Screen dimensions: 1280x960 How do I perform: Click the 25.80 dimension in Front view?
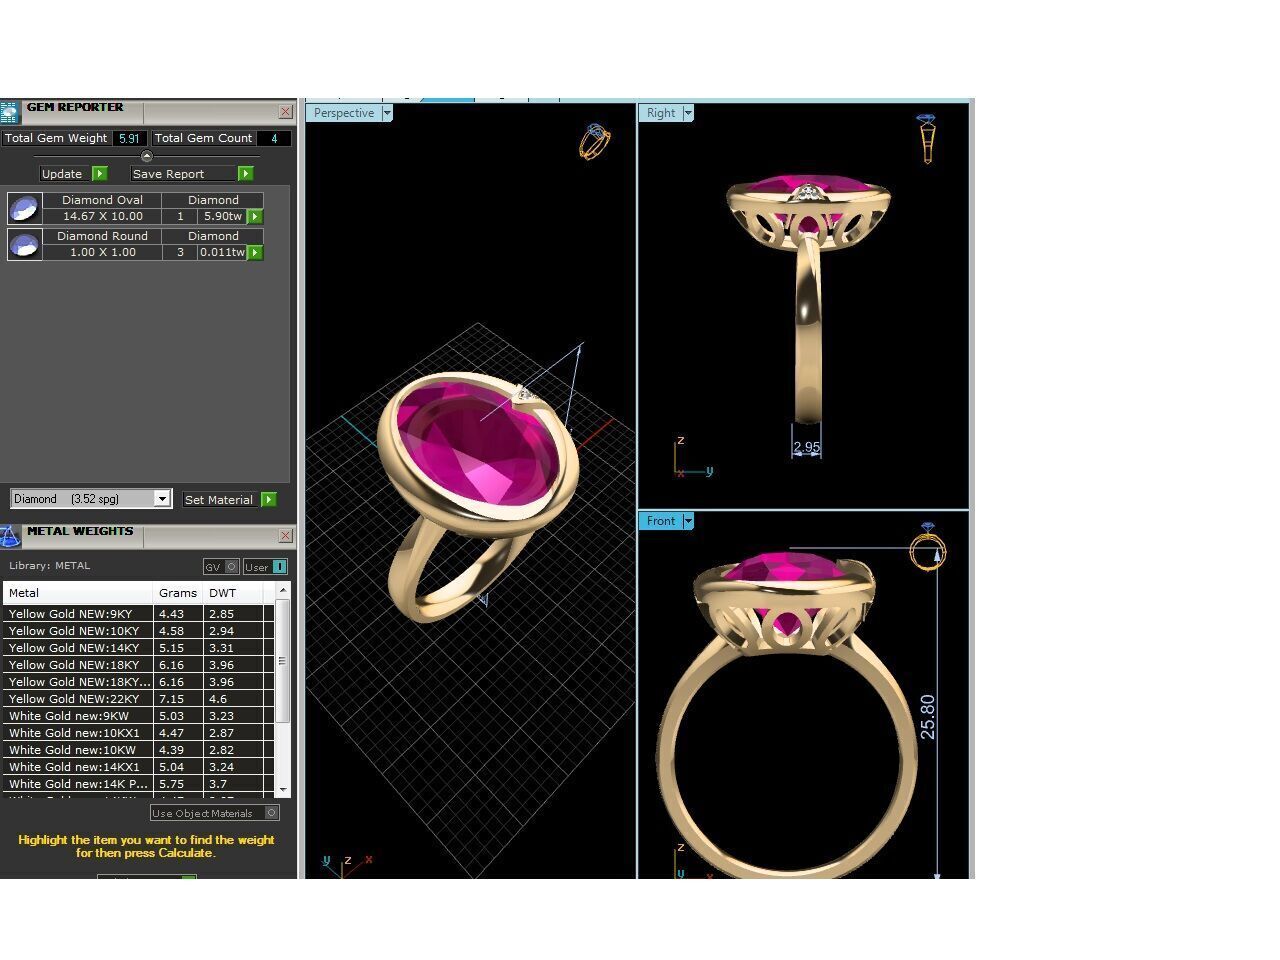(x=928, y=717)
